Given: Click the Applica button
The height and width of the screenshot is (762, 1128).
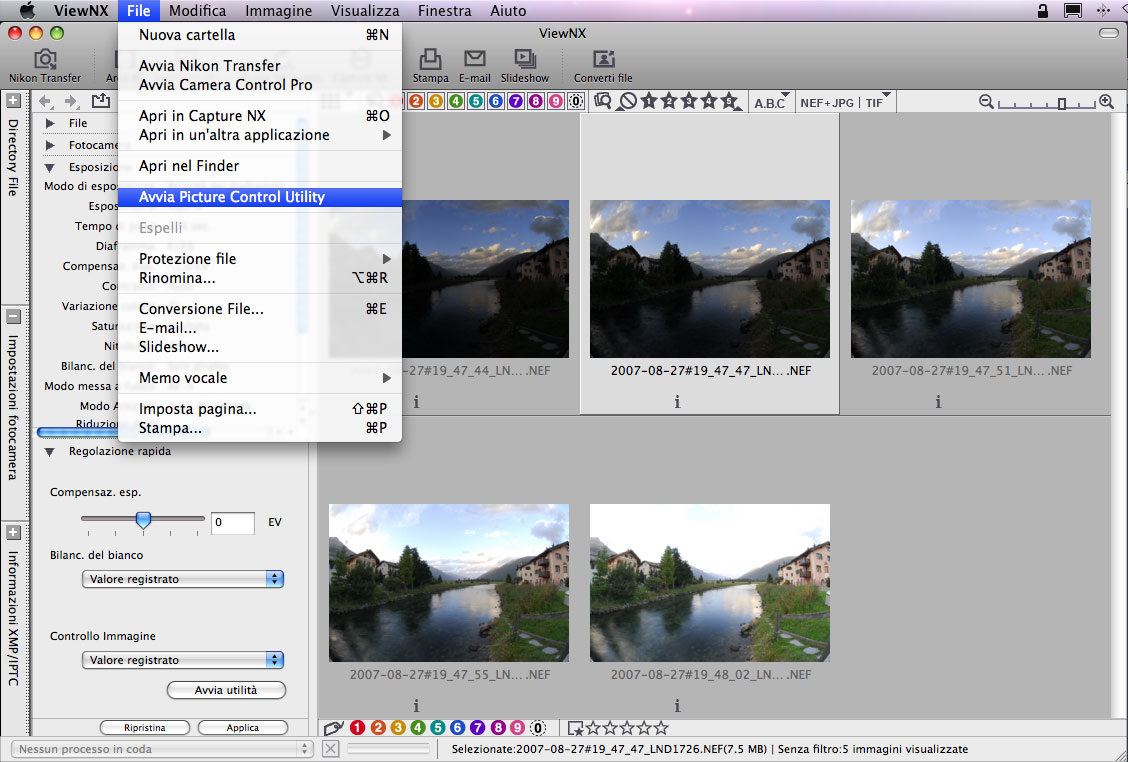Looking at the screenshot, I should coord(242,727).
